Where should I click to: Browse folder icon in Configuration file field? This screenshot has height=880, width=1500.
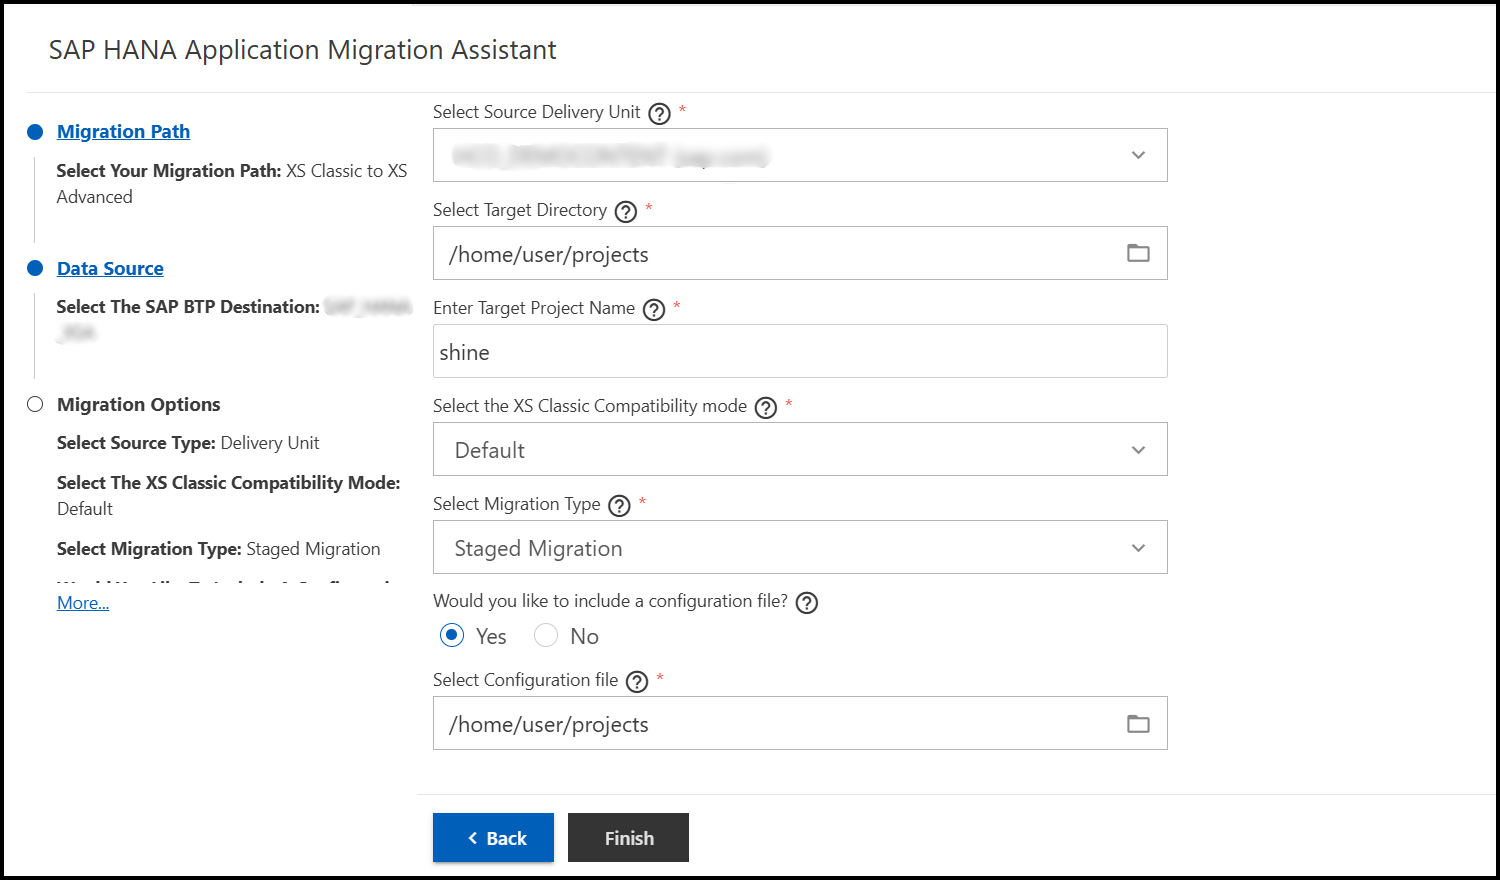tap(1138, 723)
